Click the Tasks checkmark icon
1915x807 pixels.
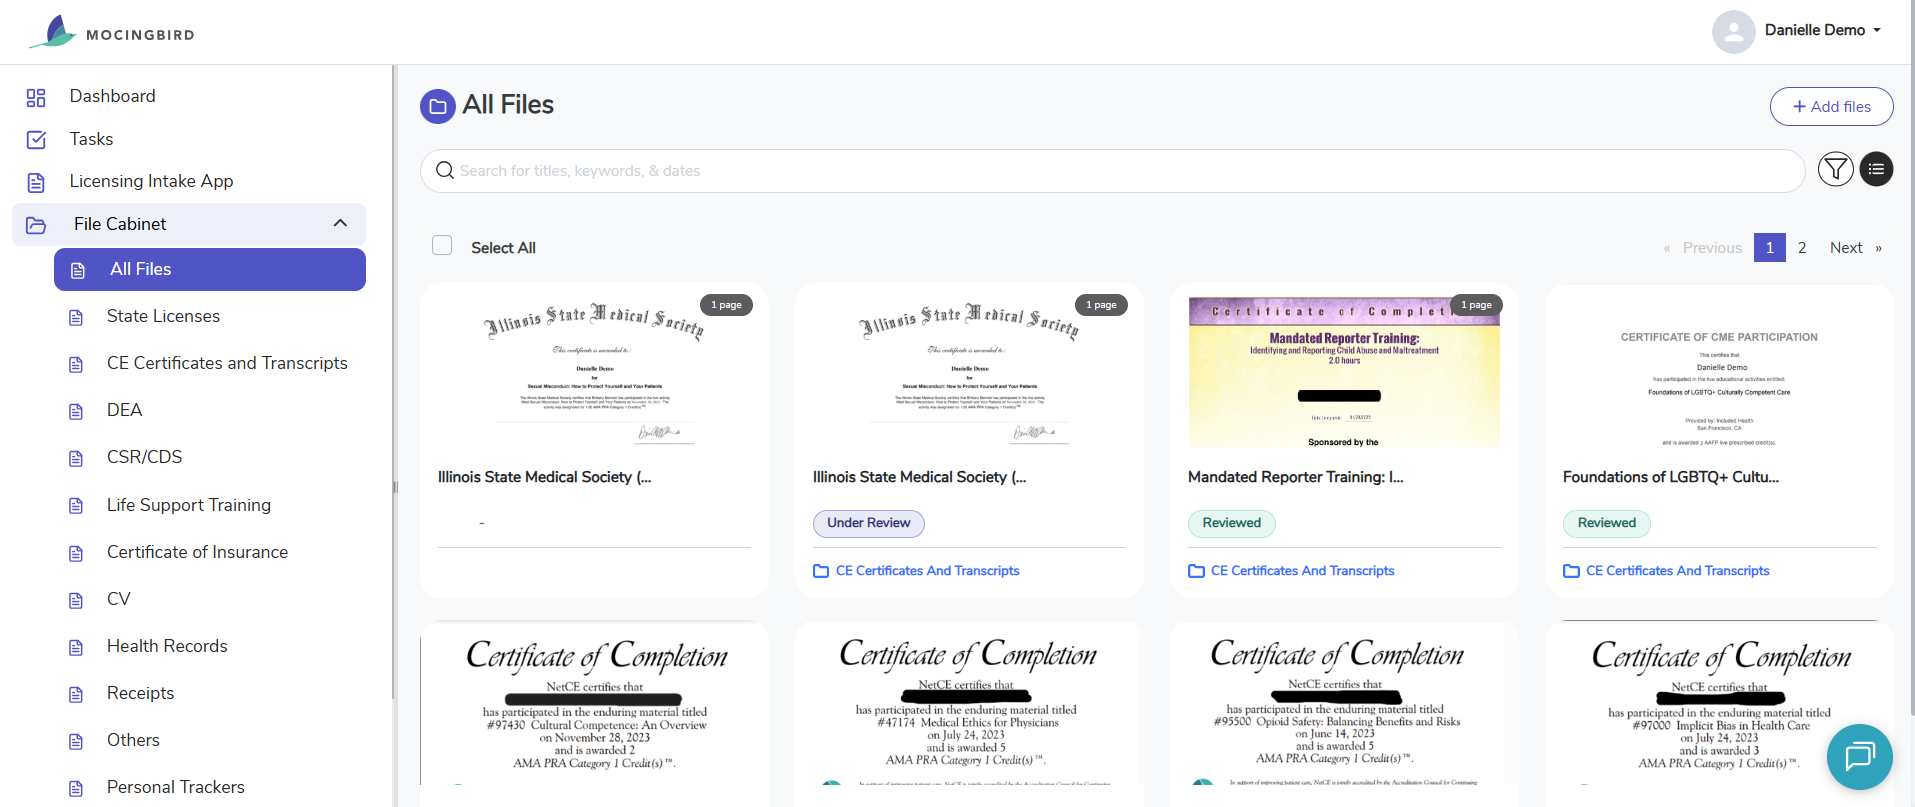tap(36, 140)
